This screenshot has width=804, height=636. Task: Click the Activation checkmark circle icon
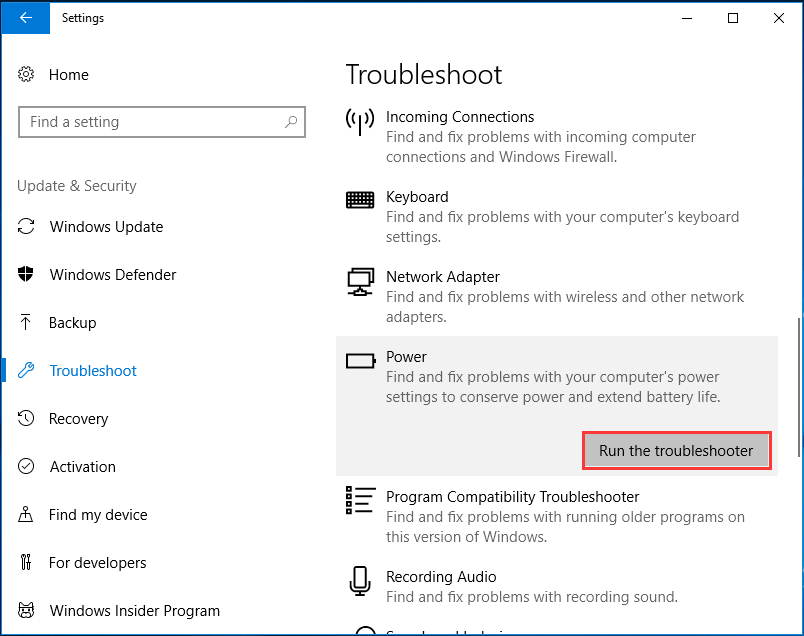(26, 466)
